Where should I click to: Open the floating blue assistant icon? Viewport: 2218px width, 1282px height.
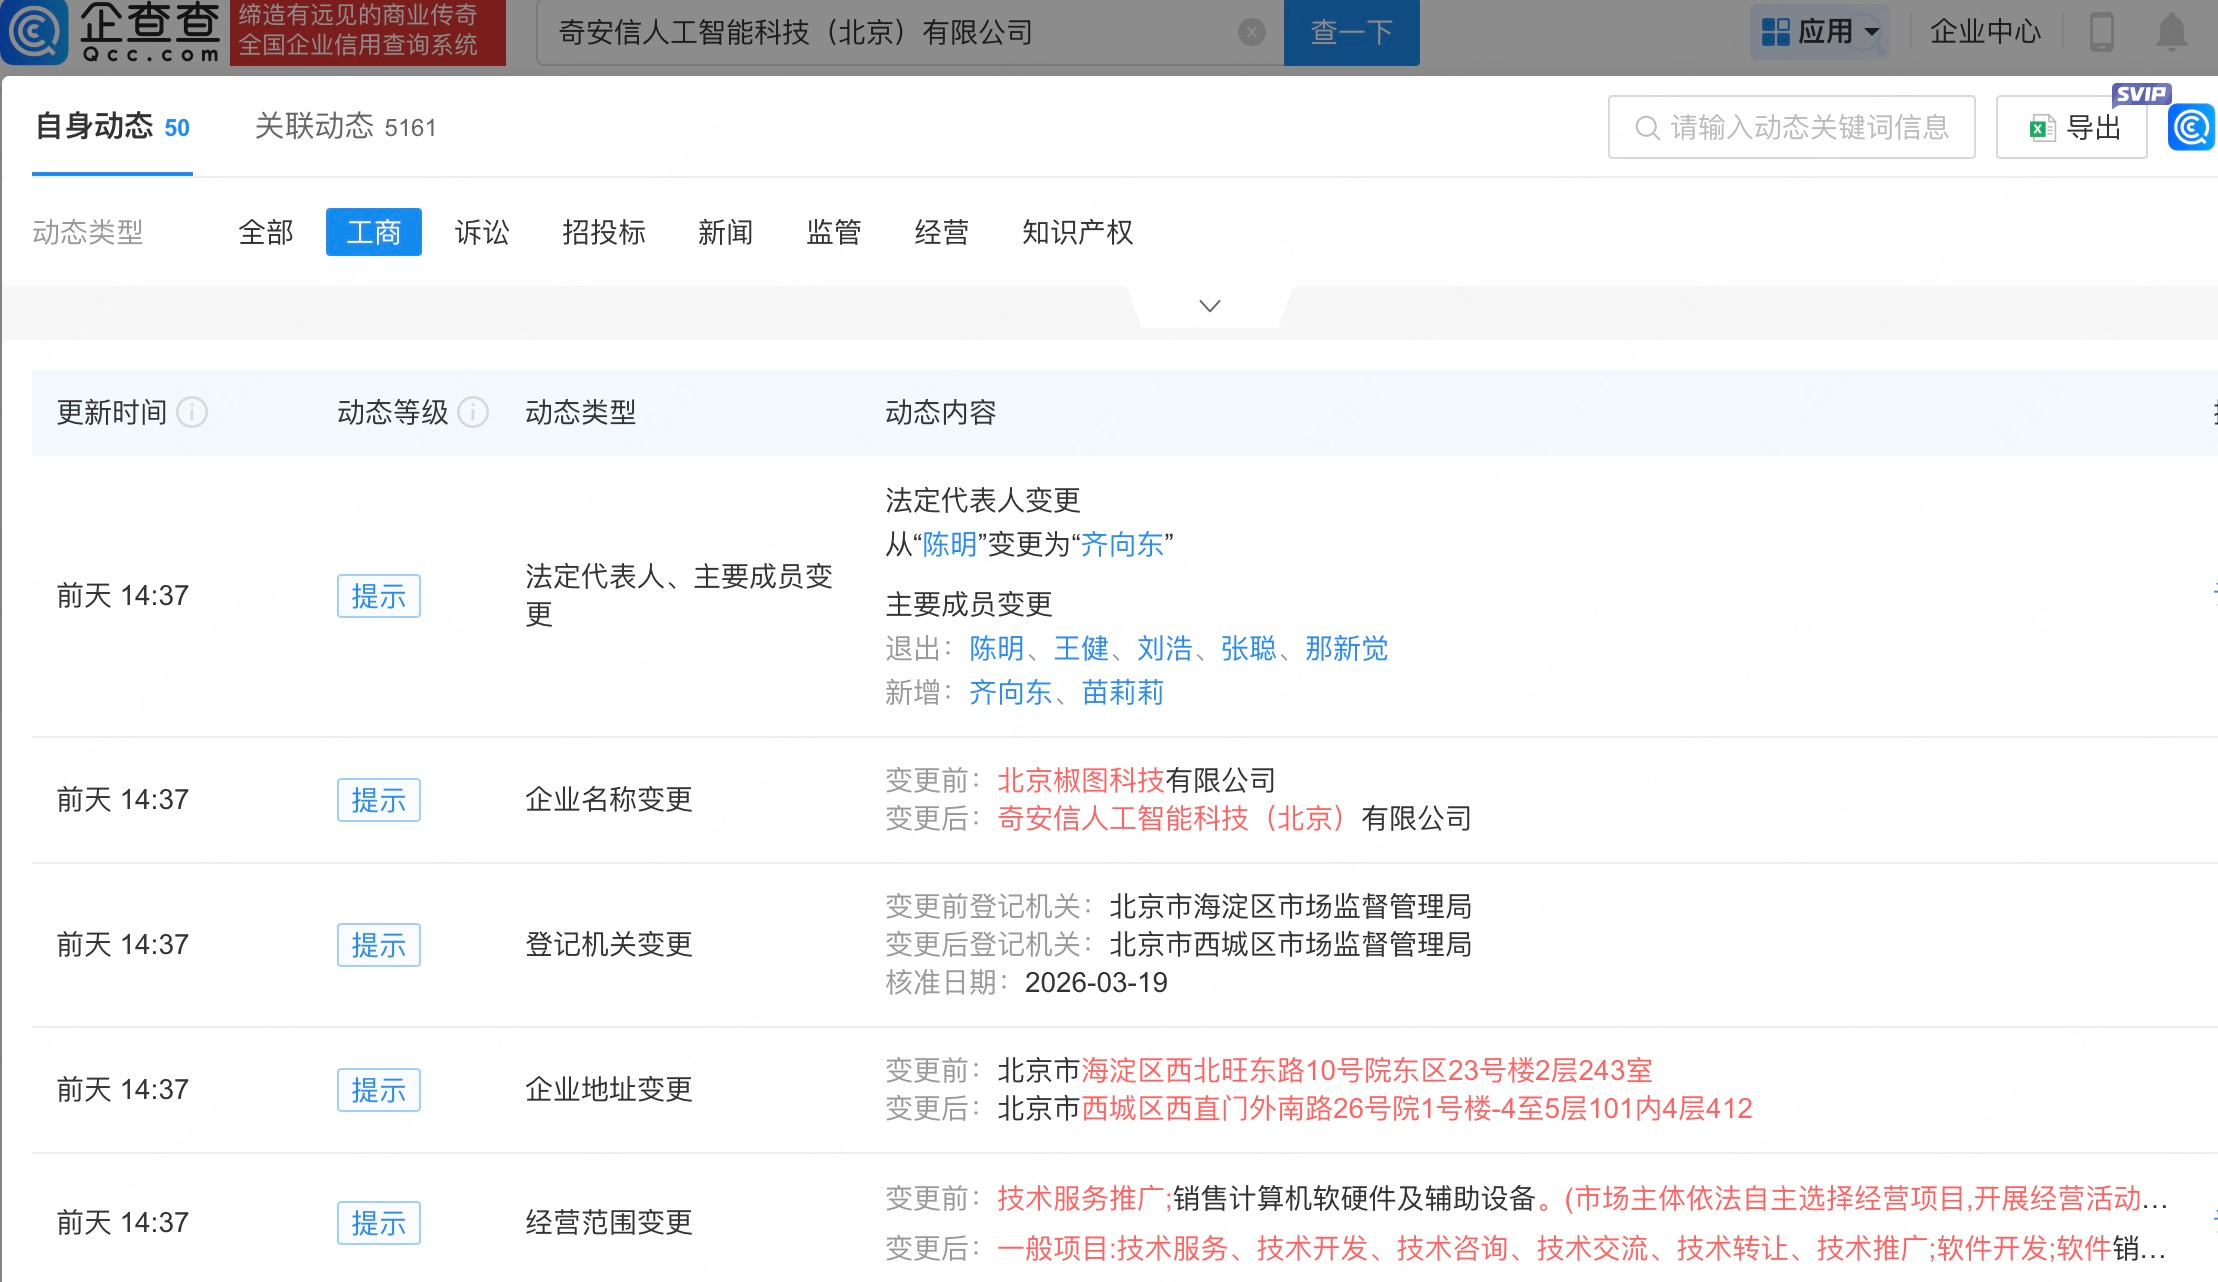(x=2191, y=128)
